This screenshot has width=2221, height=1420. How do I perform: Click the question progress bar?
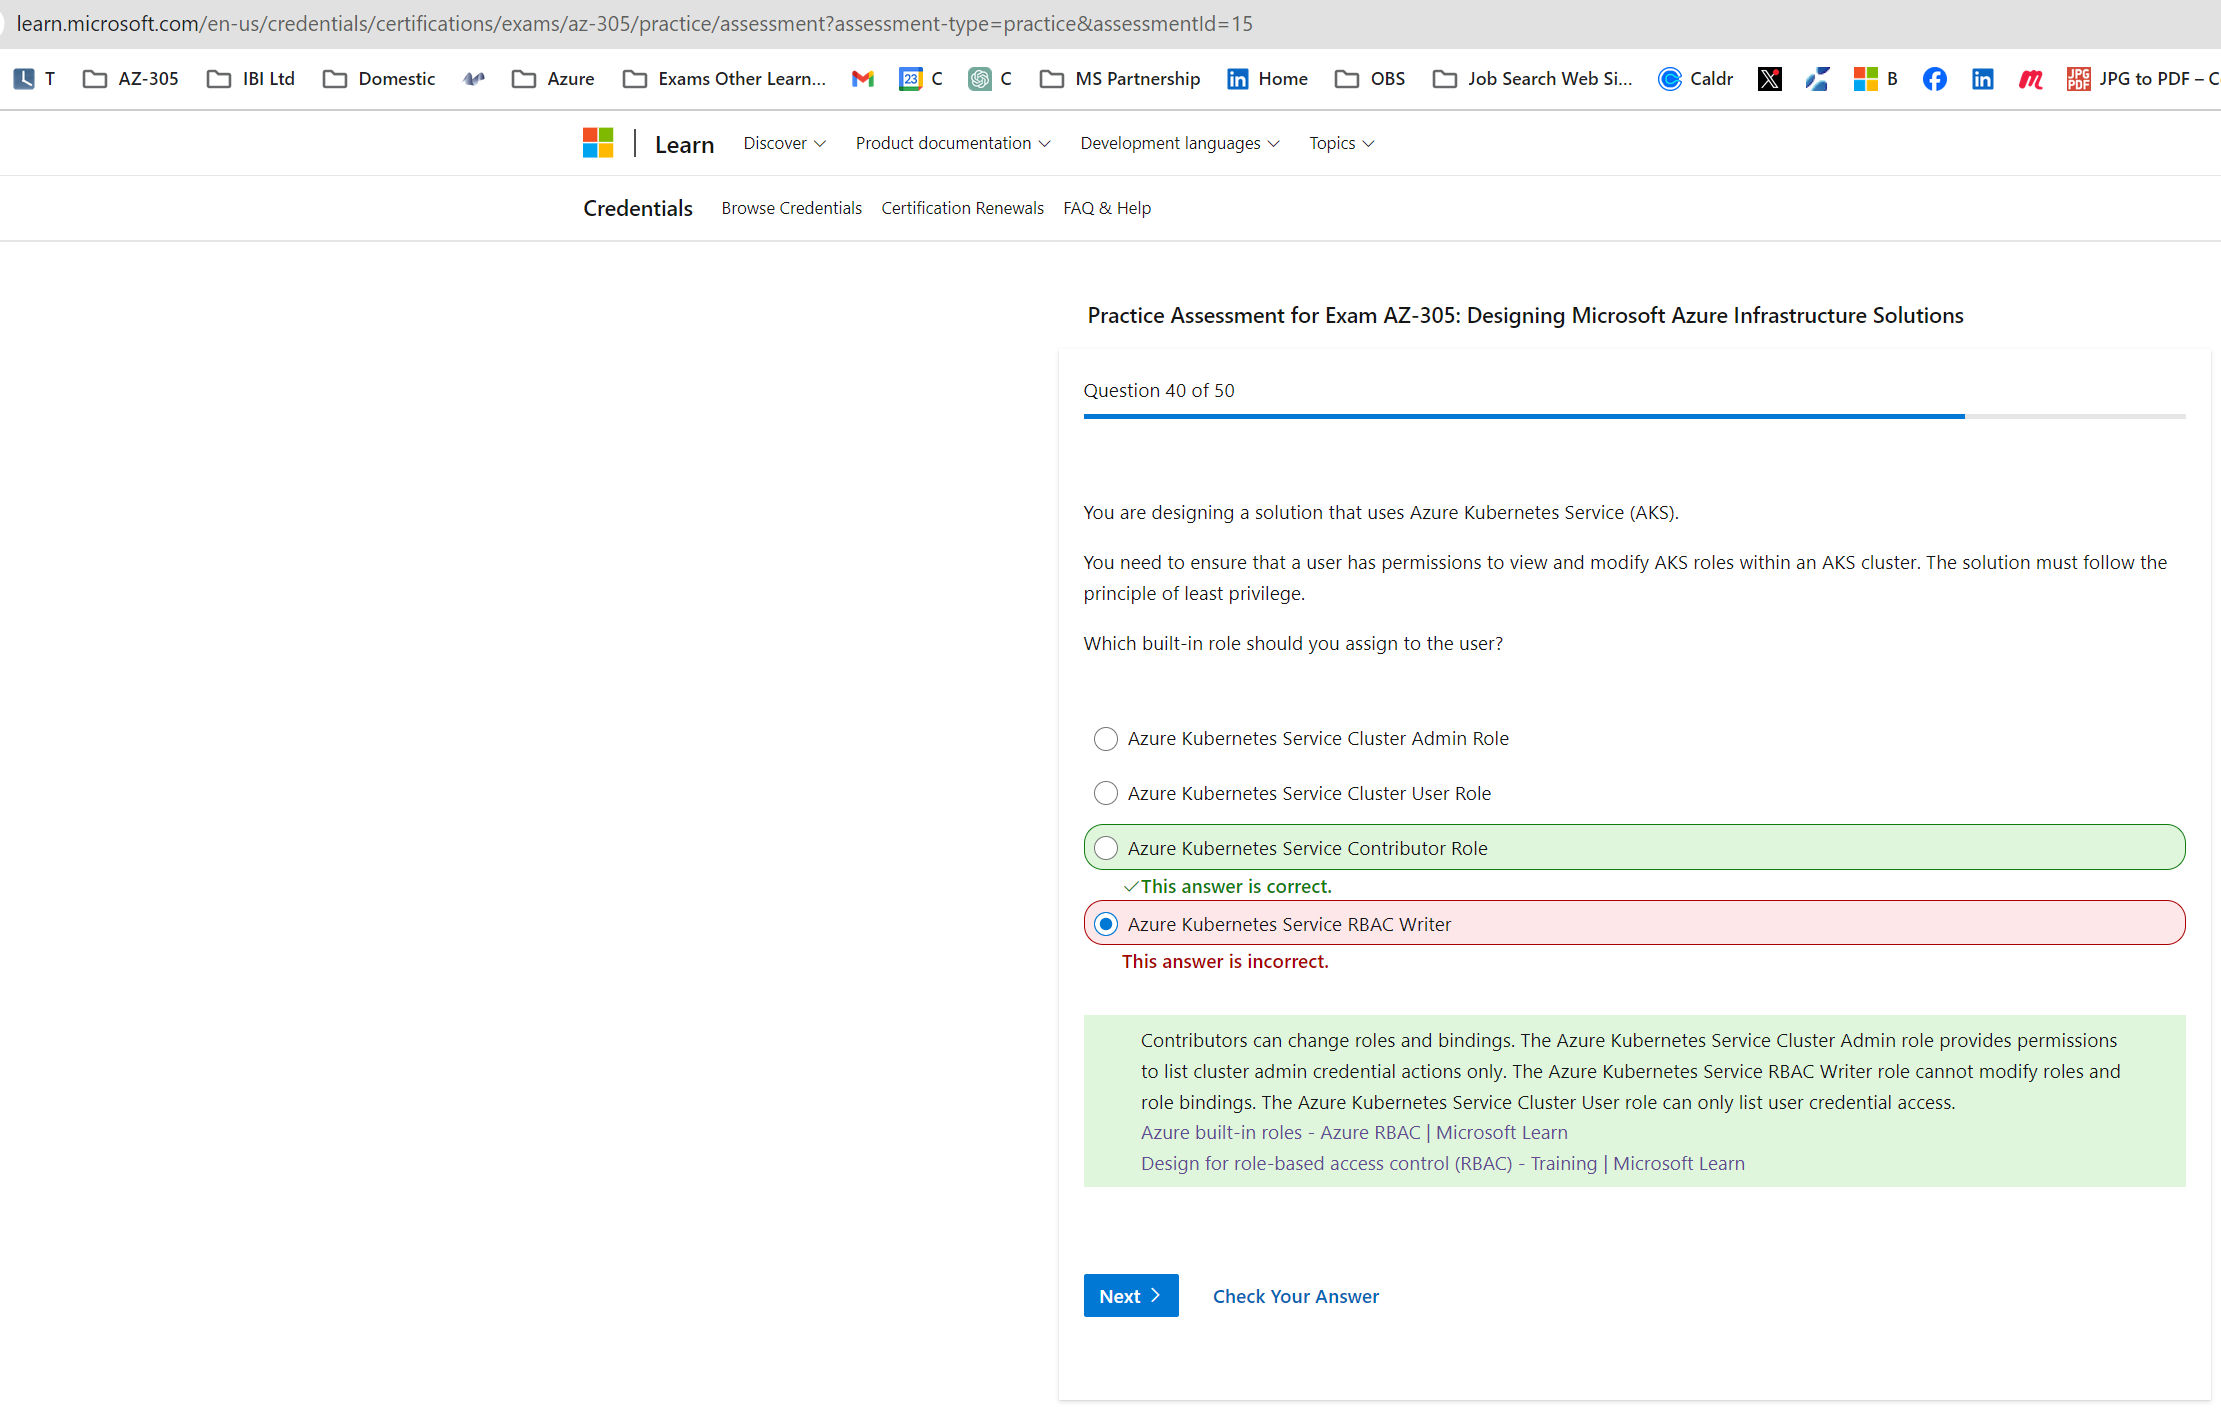click(x=1634, y=416)
